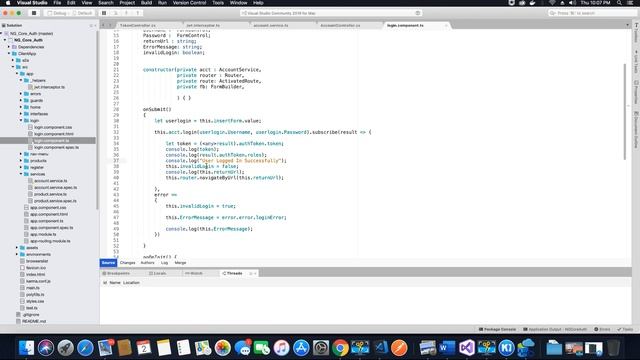Switch to the AccountController.cs tab
The height and width of the screenshot is (360, 640).
point(340,25)
